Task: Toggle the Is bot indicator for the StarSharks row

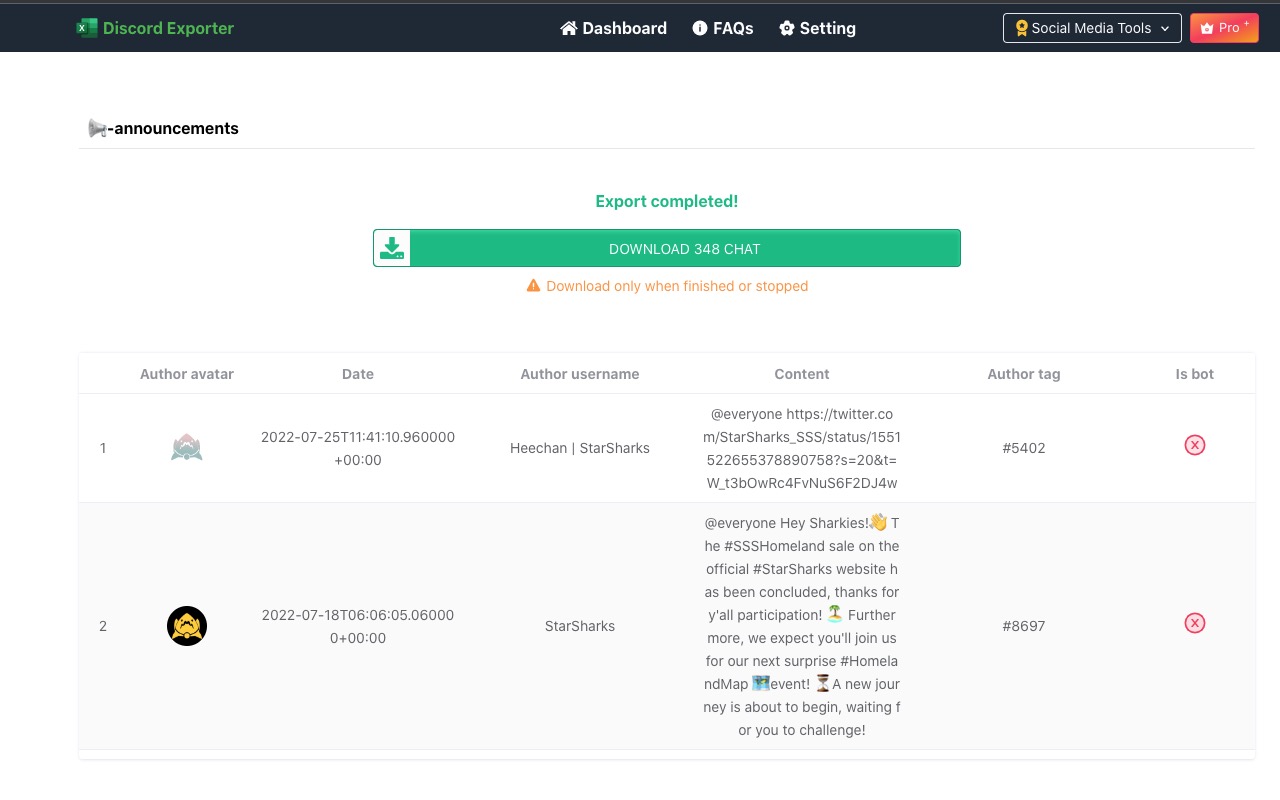Action: (1195, 623)
